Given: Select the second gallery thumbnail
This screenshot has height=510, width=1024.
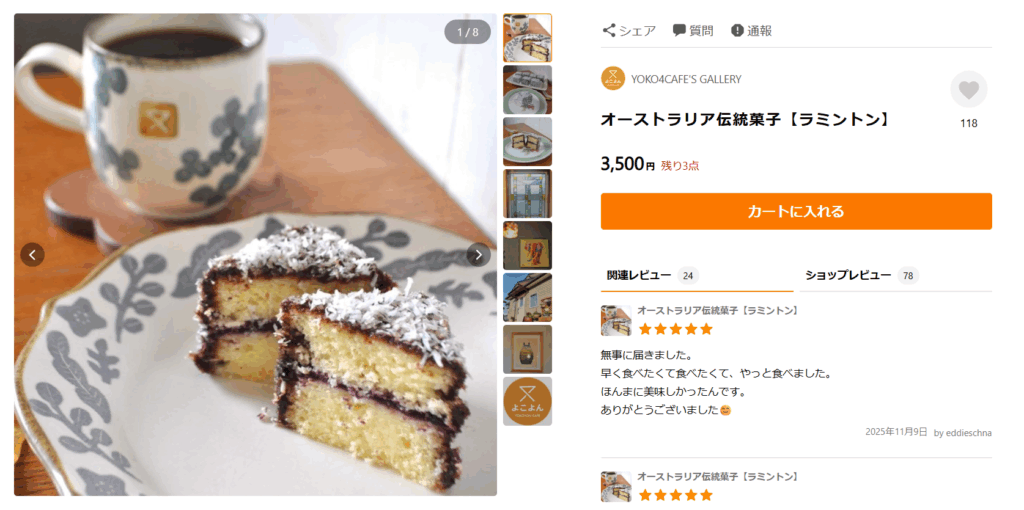Looking at the screenshot, I should (527, 90).
